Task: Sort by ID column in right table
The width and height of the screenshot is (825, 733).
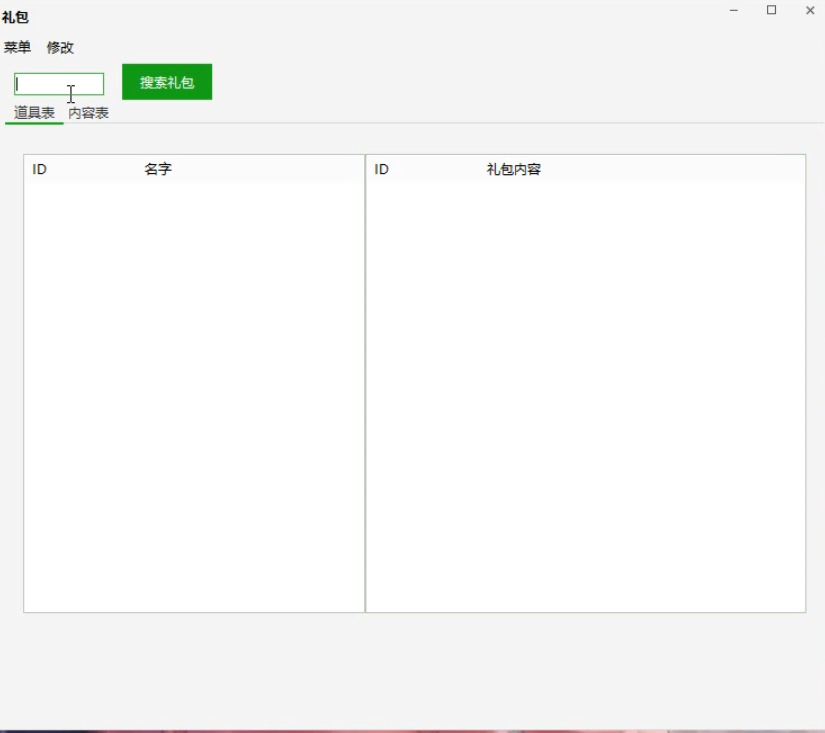Action: pyautogui.click(x=382, y=169)
